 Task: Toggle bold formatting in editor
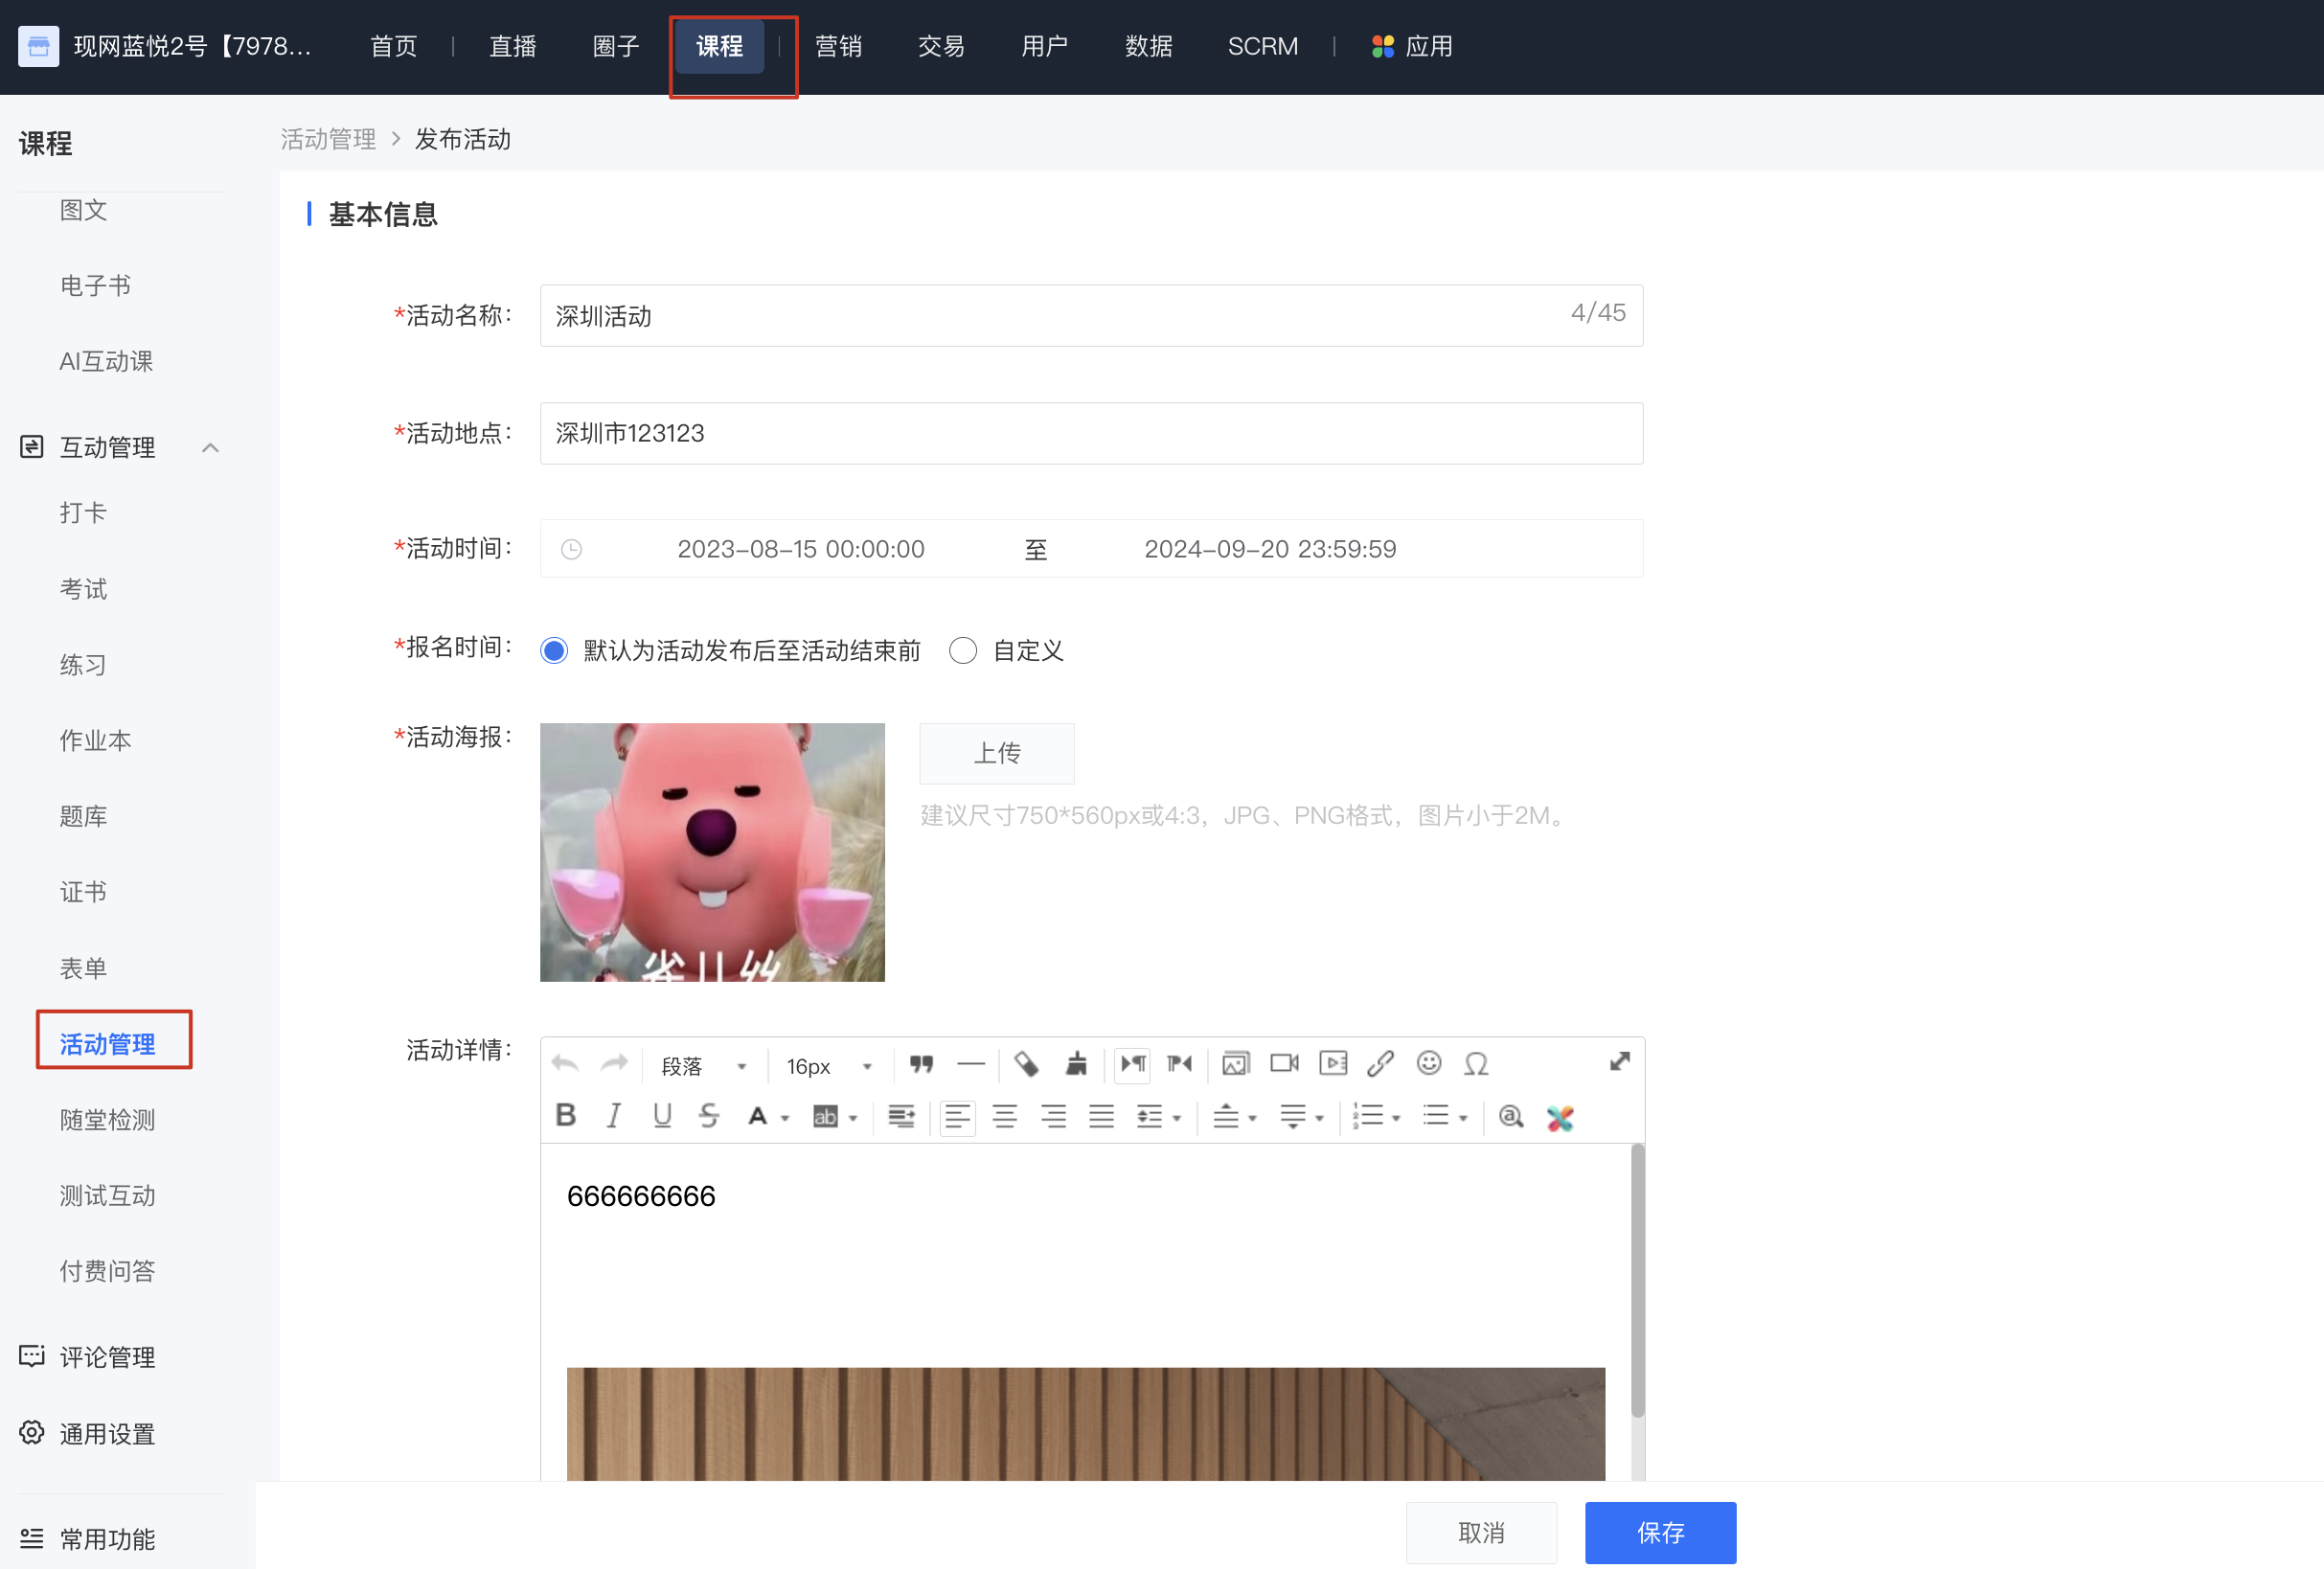pyautogui.click(x=565, y=1115)
